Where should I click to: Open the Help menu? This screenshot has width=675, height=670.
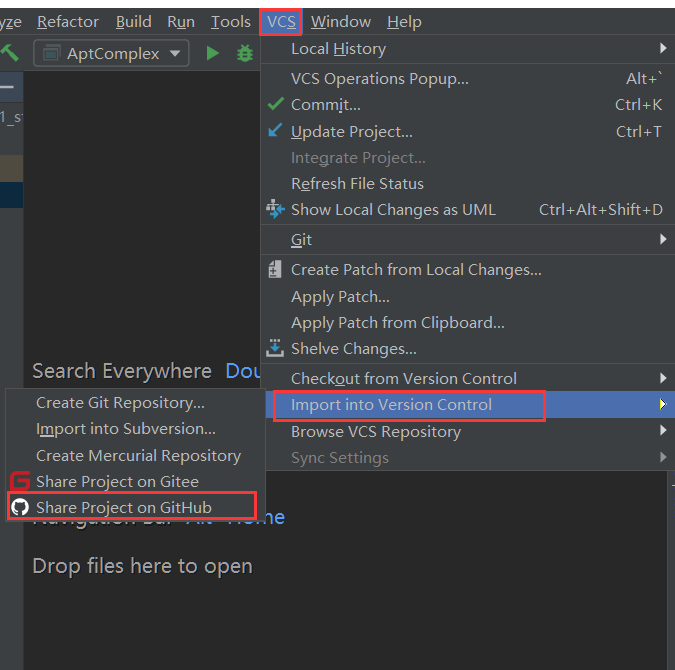pos(404,22)
